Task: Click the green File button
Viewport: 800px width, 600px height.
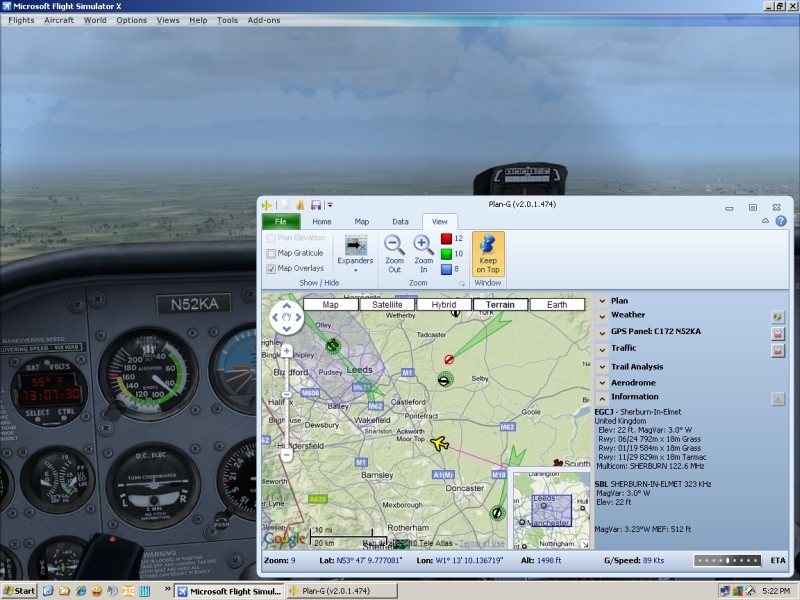Action: [281, 222]
